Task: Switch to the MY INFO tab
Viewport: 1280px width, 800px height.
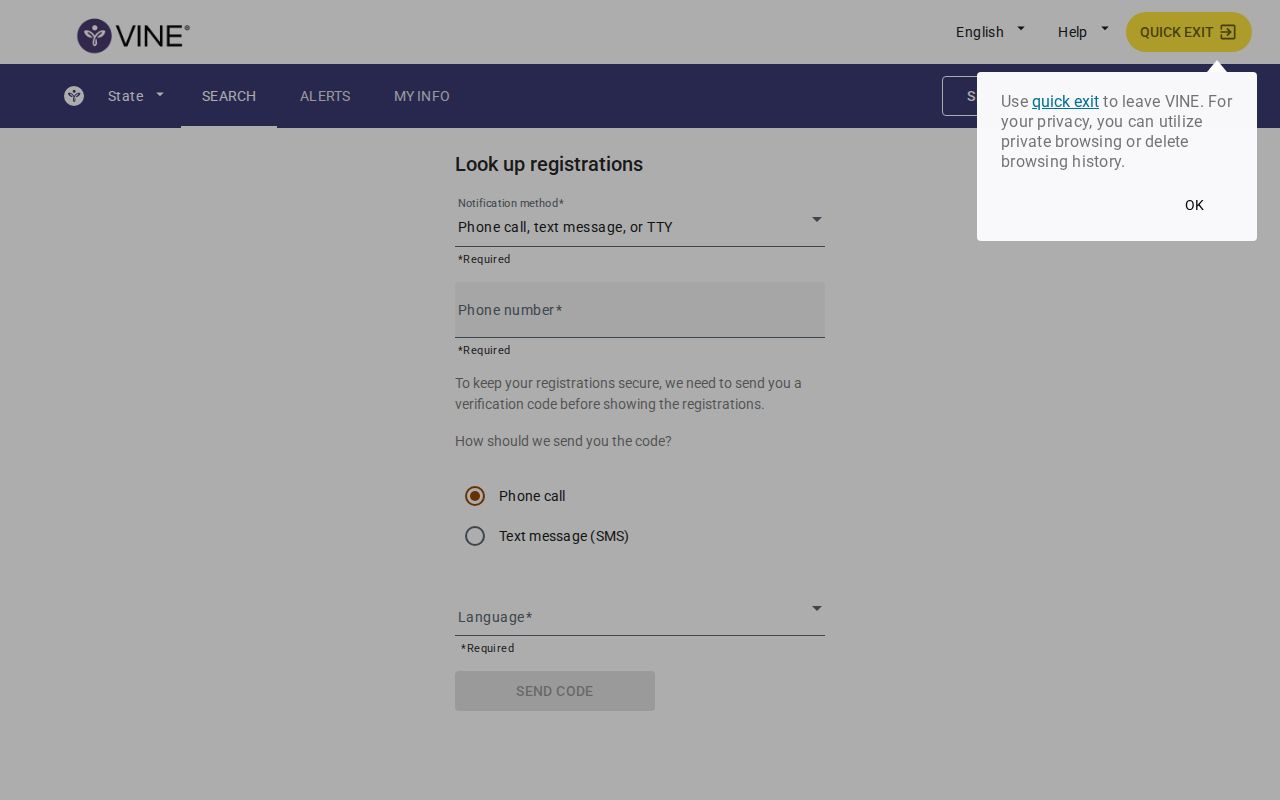Action: [422, 96]
